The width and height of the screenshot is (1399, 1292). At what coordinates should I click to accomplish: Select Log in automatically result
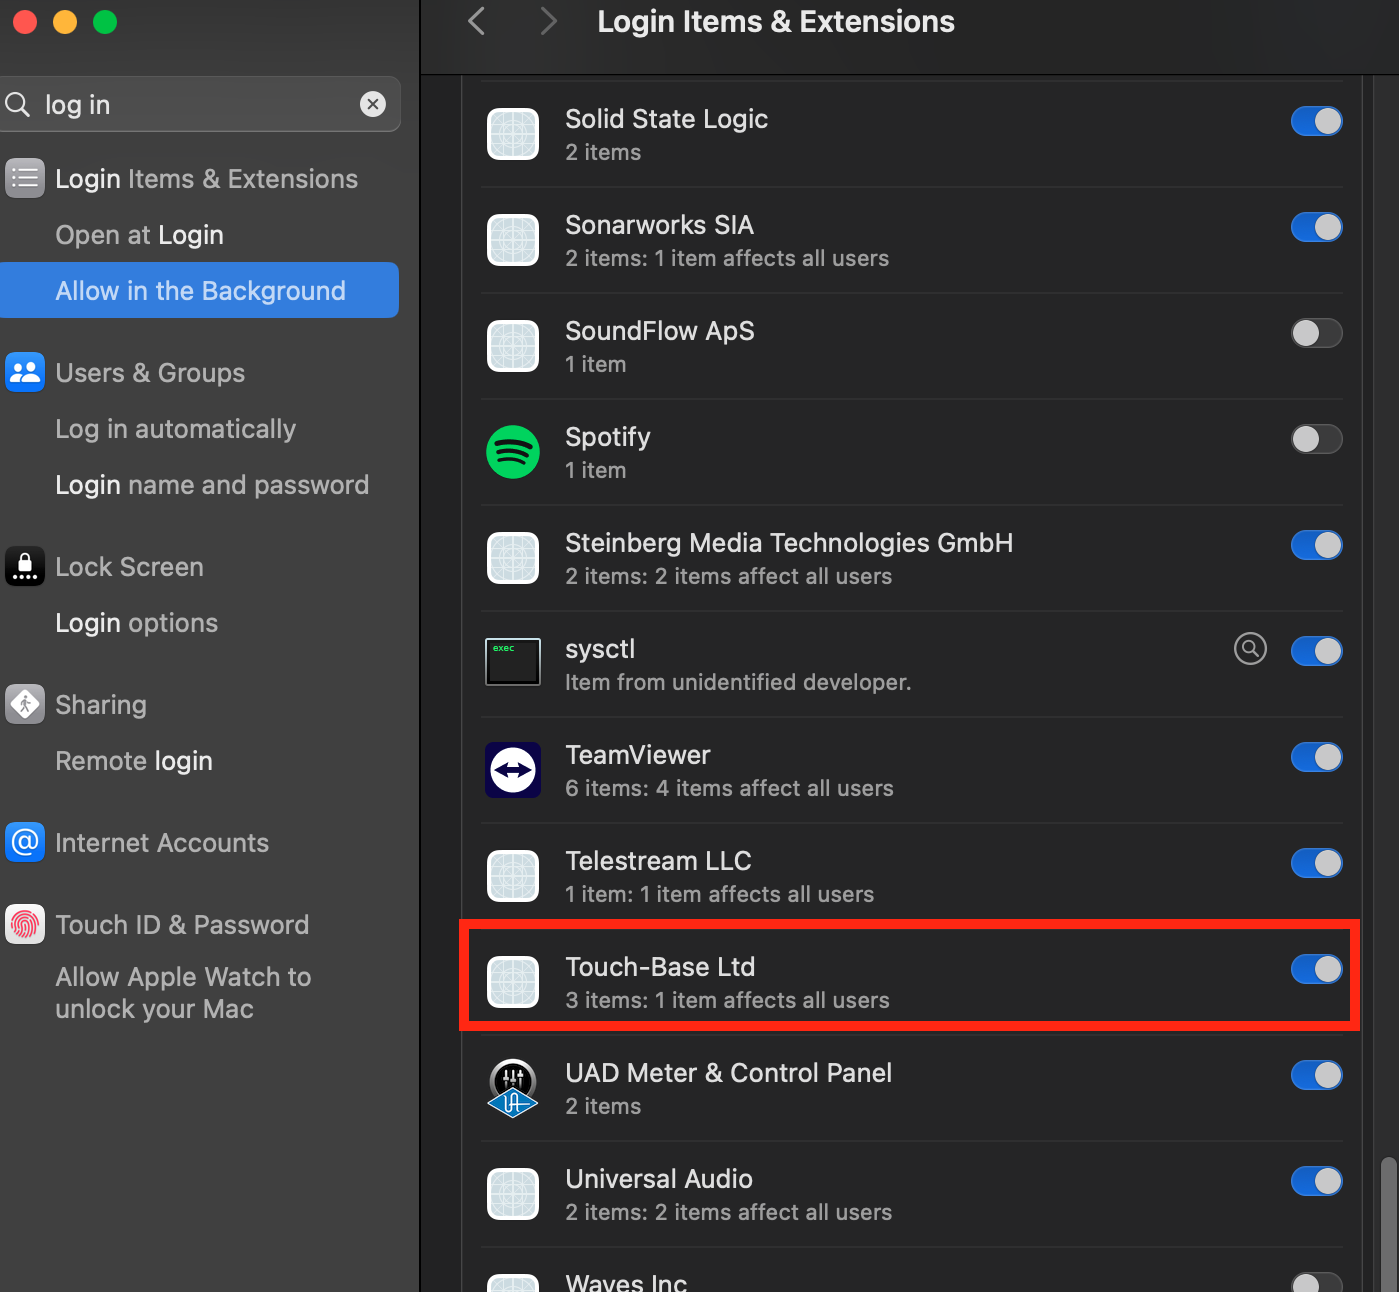pos(200,429)
